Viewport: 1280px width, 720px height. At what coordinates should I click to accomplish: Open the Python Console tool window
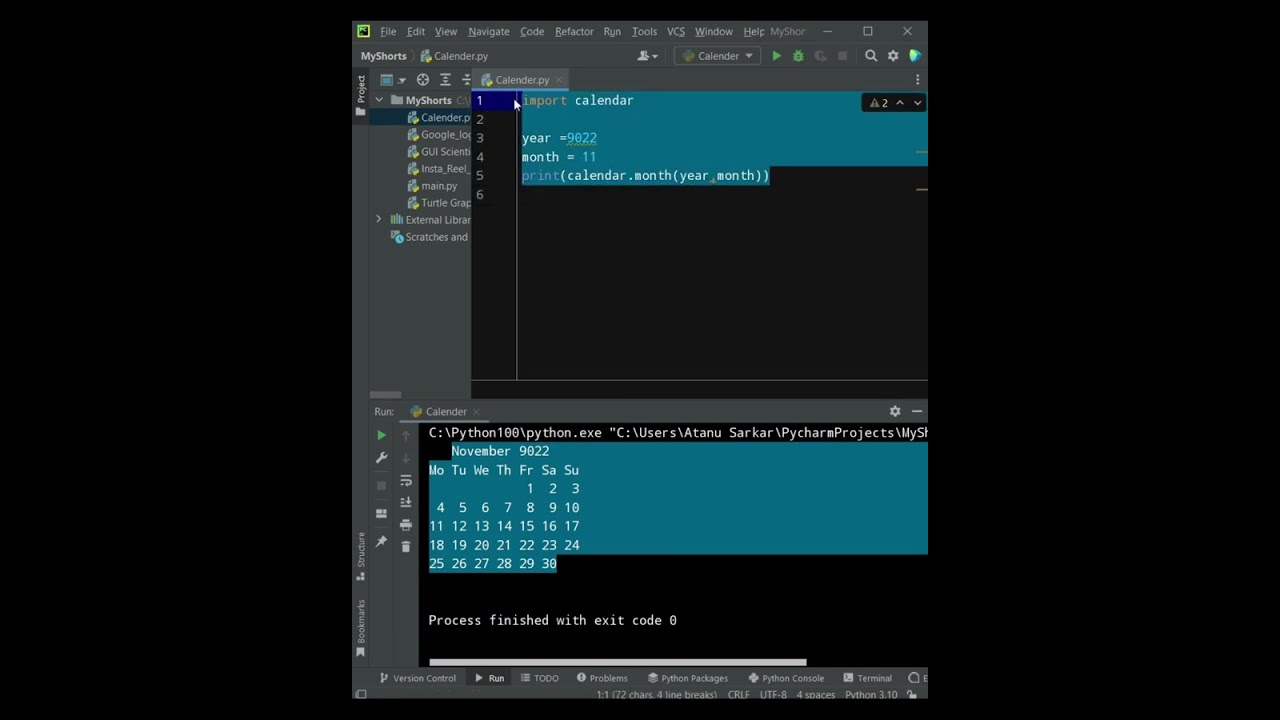(x=786, y=678)
